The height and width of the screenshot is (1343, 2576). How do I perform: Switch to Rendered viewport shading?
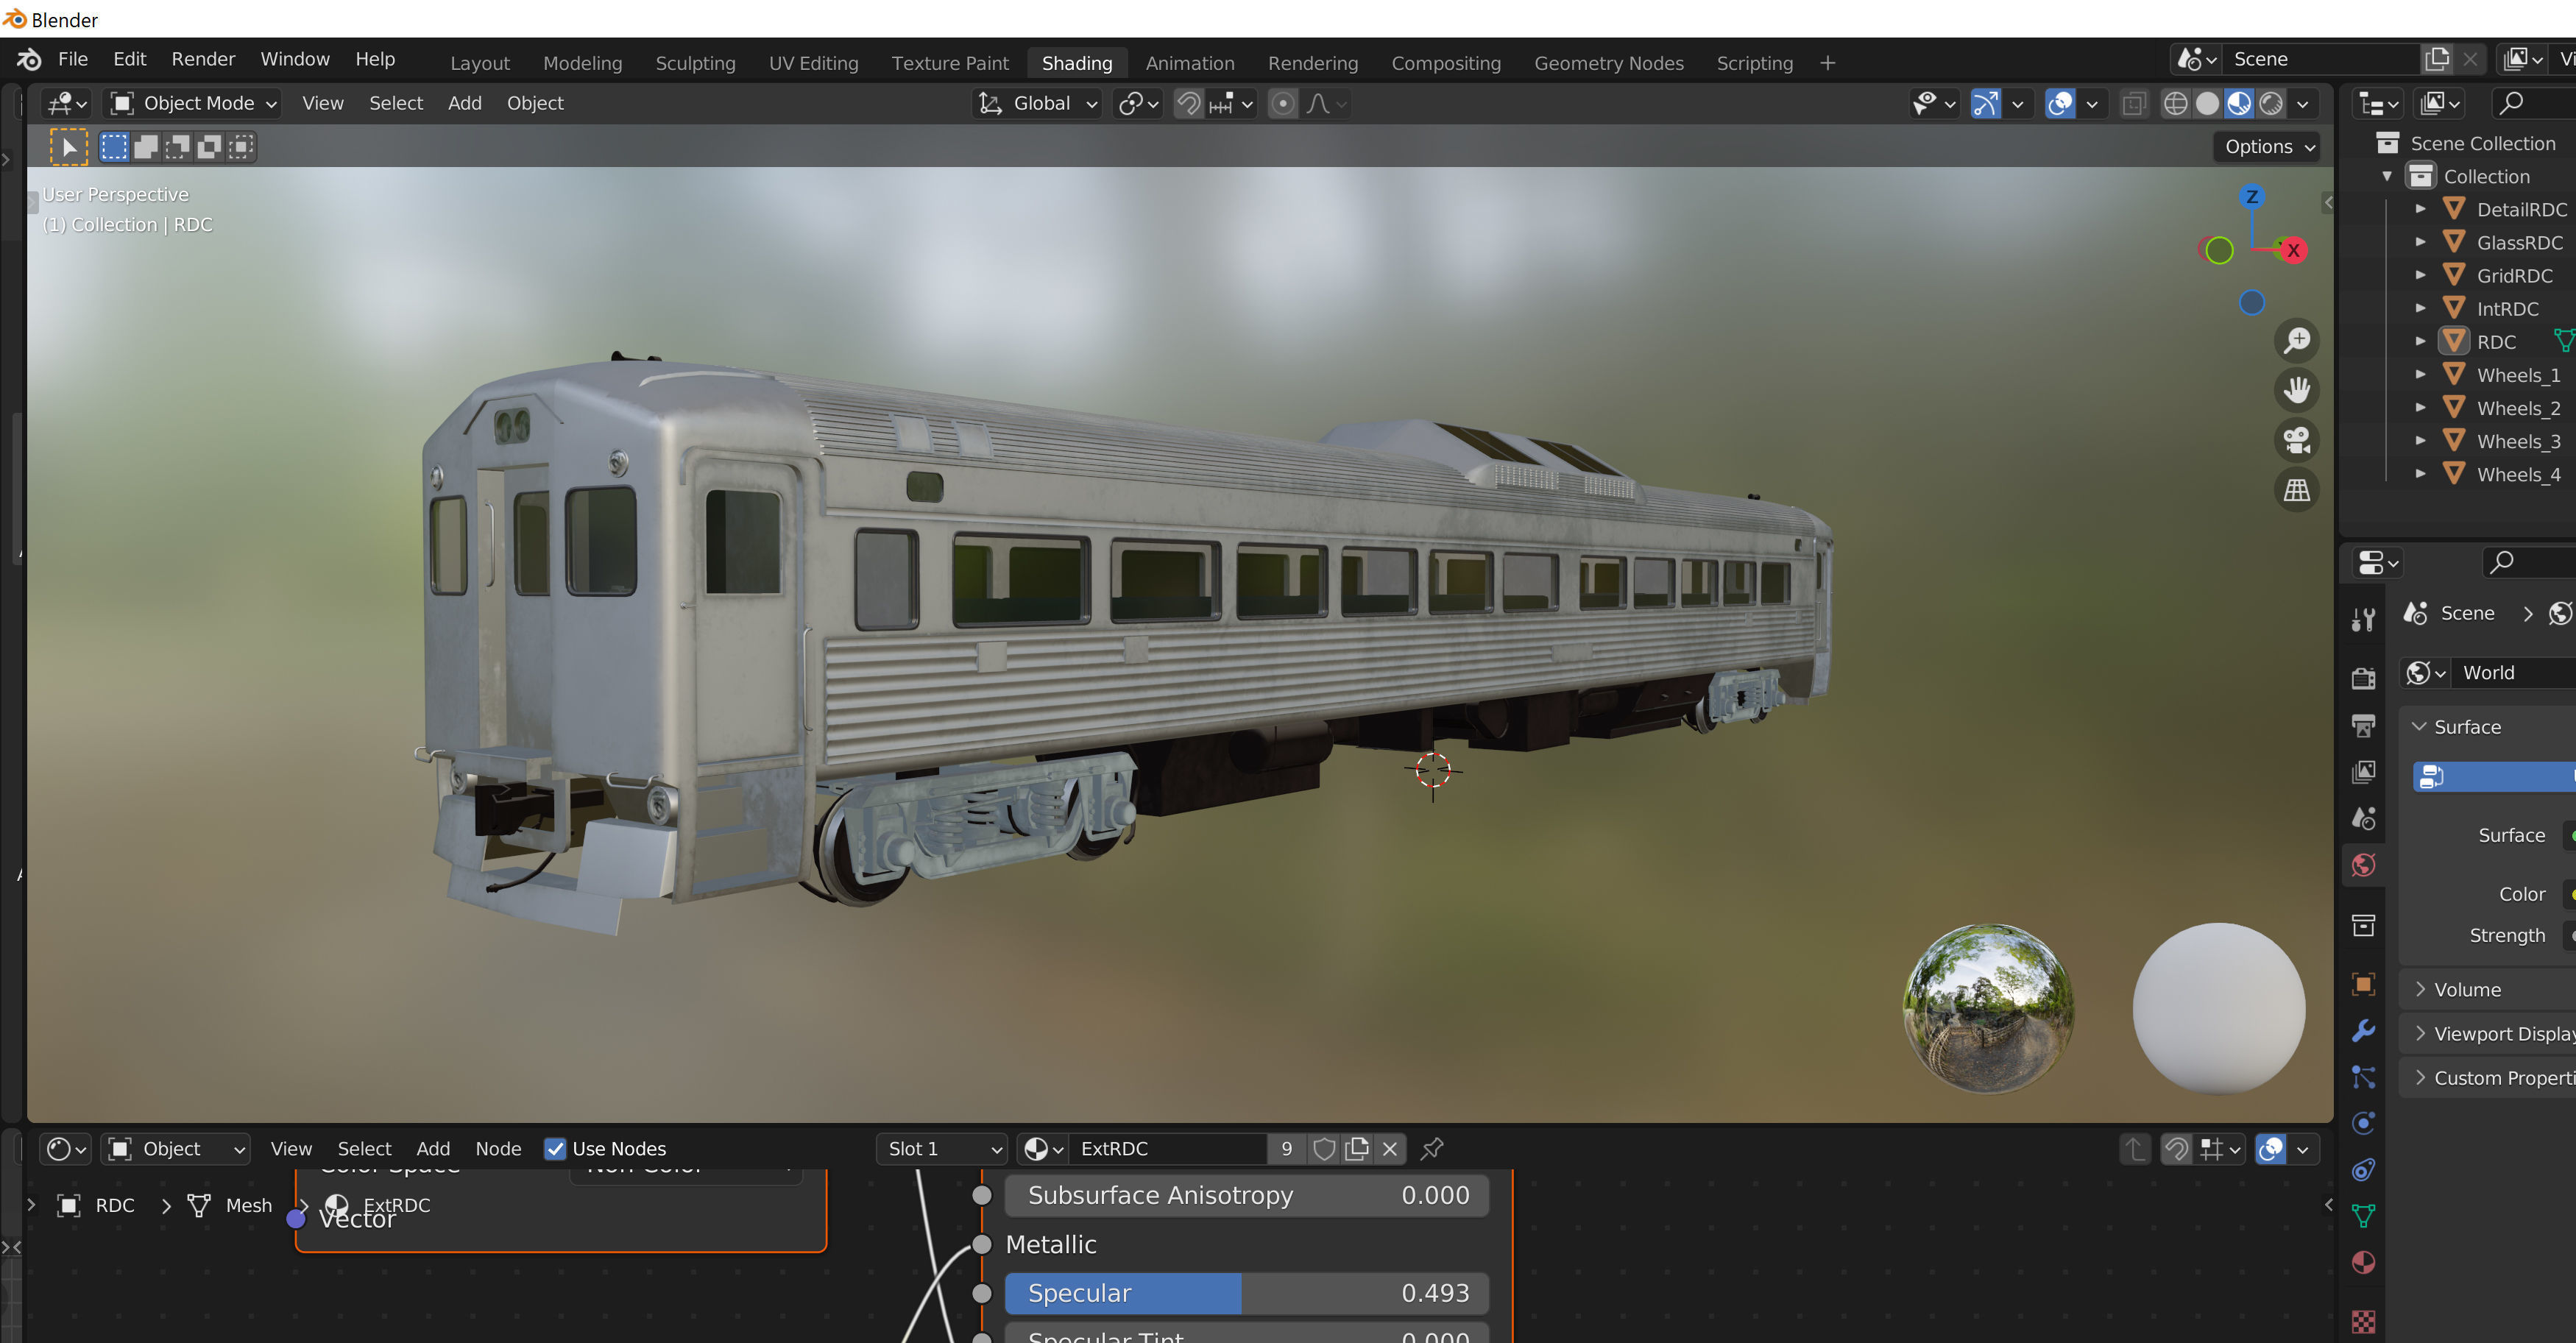(2271, 103)
